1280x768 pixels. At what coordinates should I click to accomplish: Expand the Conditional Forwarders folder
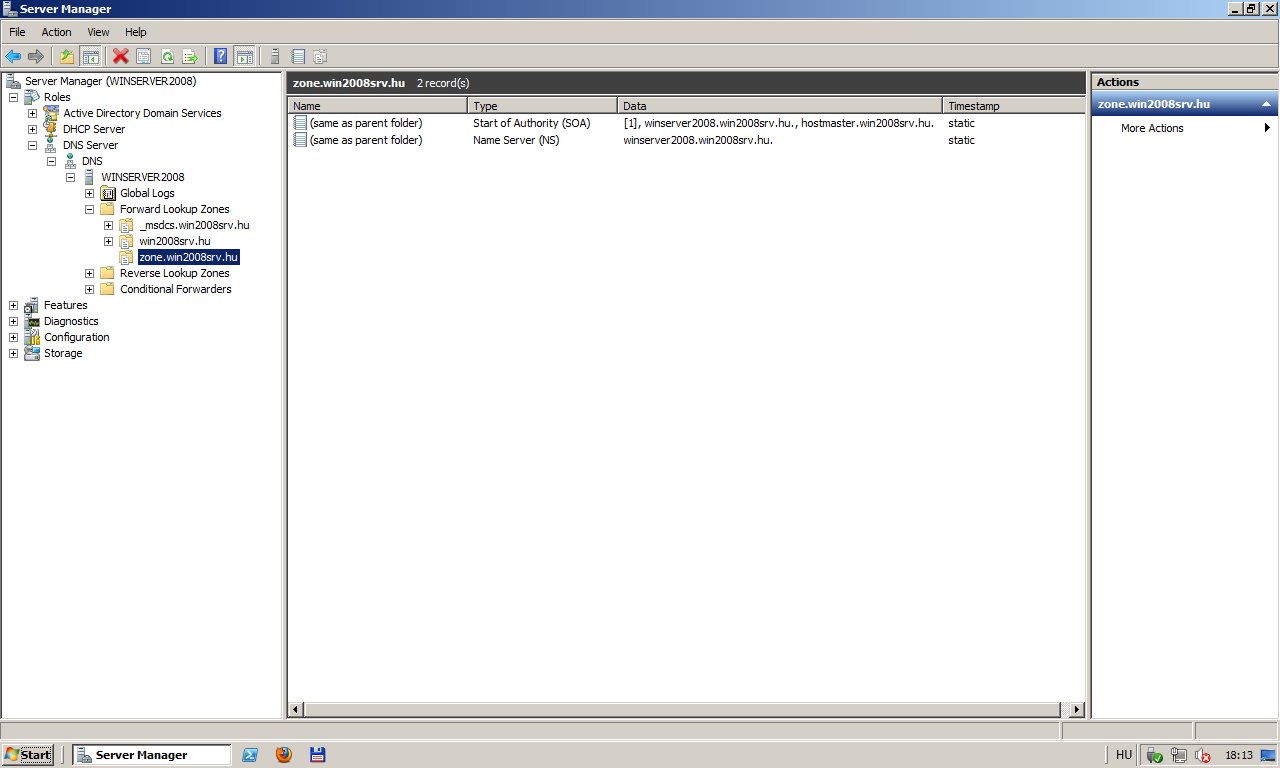89,289
